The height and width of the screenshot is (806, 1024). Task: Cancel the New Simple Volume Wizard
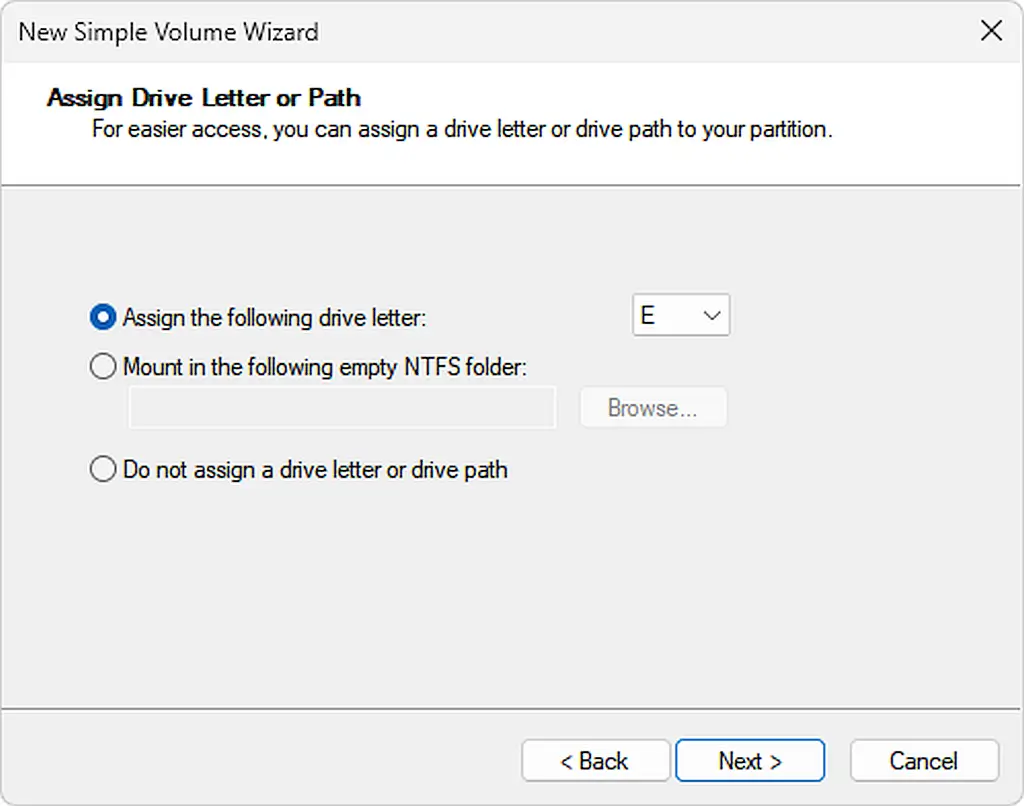click(924, 760)
